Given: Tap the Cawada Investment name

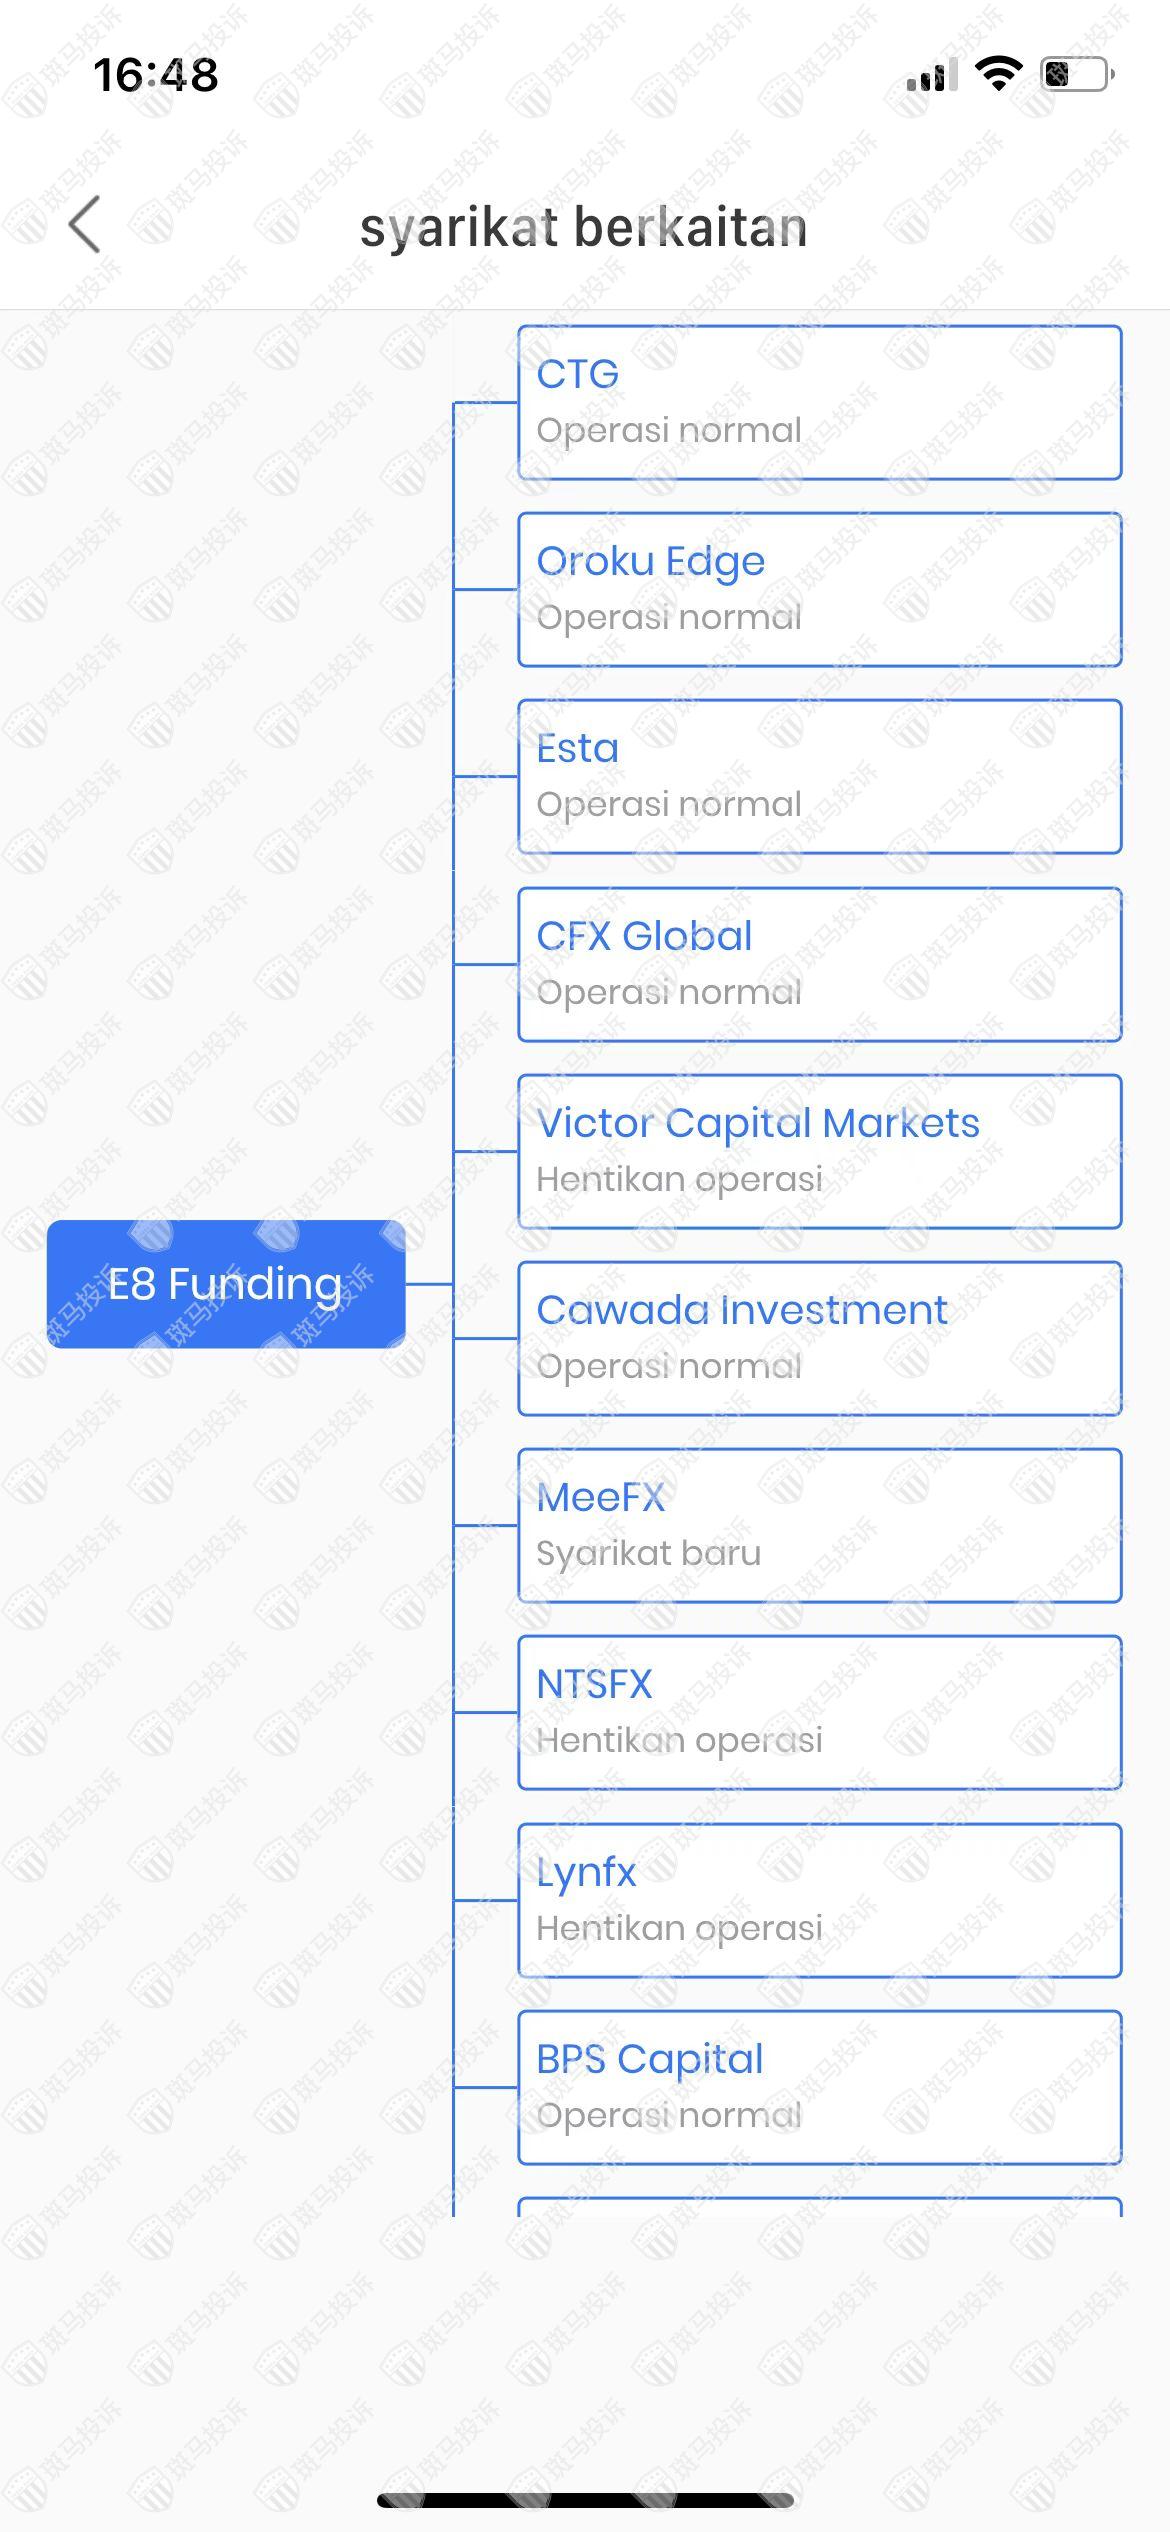Looking at the screenshot, I should point(741,1310).
